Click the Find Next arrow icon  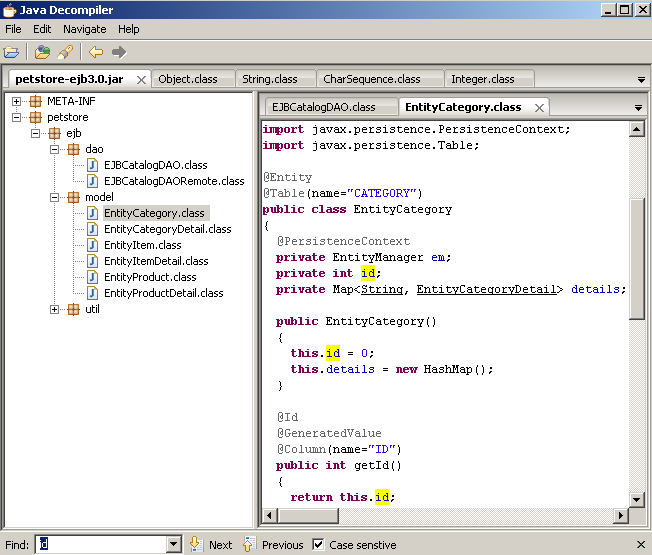click(x=196, y=545)
